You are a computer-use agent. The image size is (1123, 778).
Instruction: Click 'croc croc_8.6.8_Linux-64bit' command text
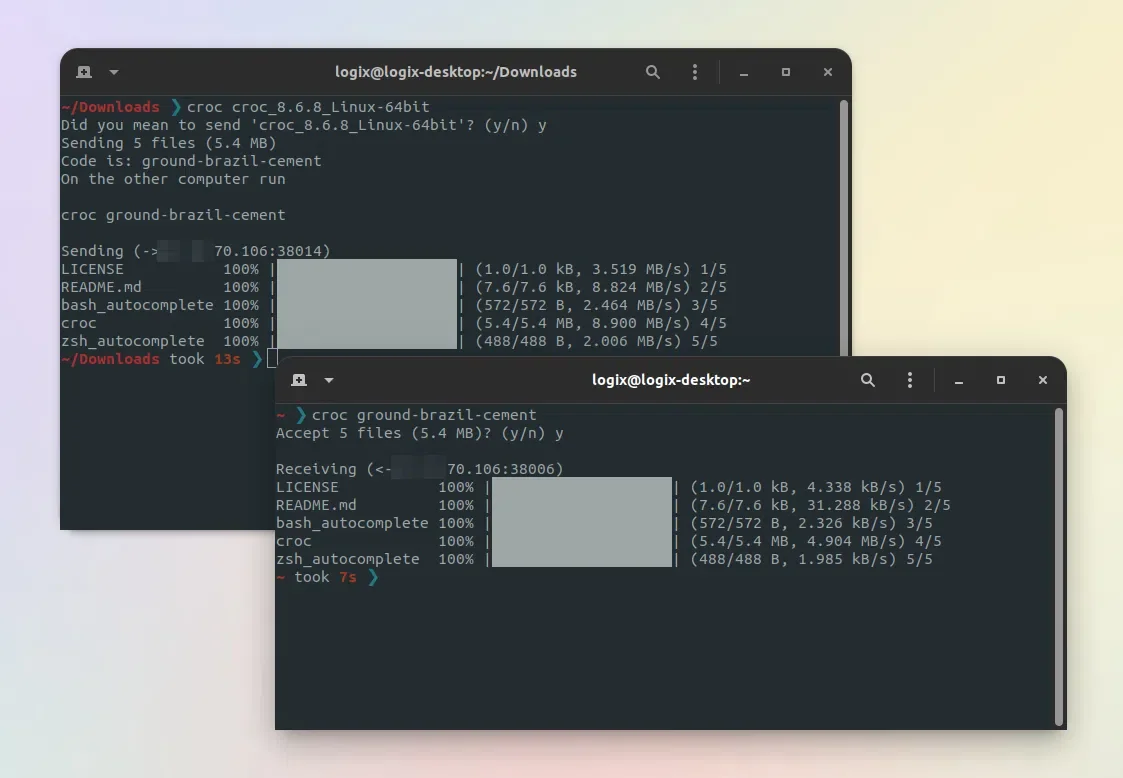[x=308, y=107]
